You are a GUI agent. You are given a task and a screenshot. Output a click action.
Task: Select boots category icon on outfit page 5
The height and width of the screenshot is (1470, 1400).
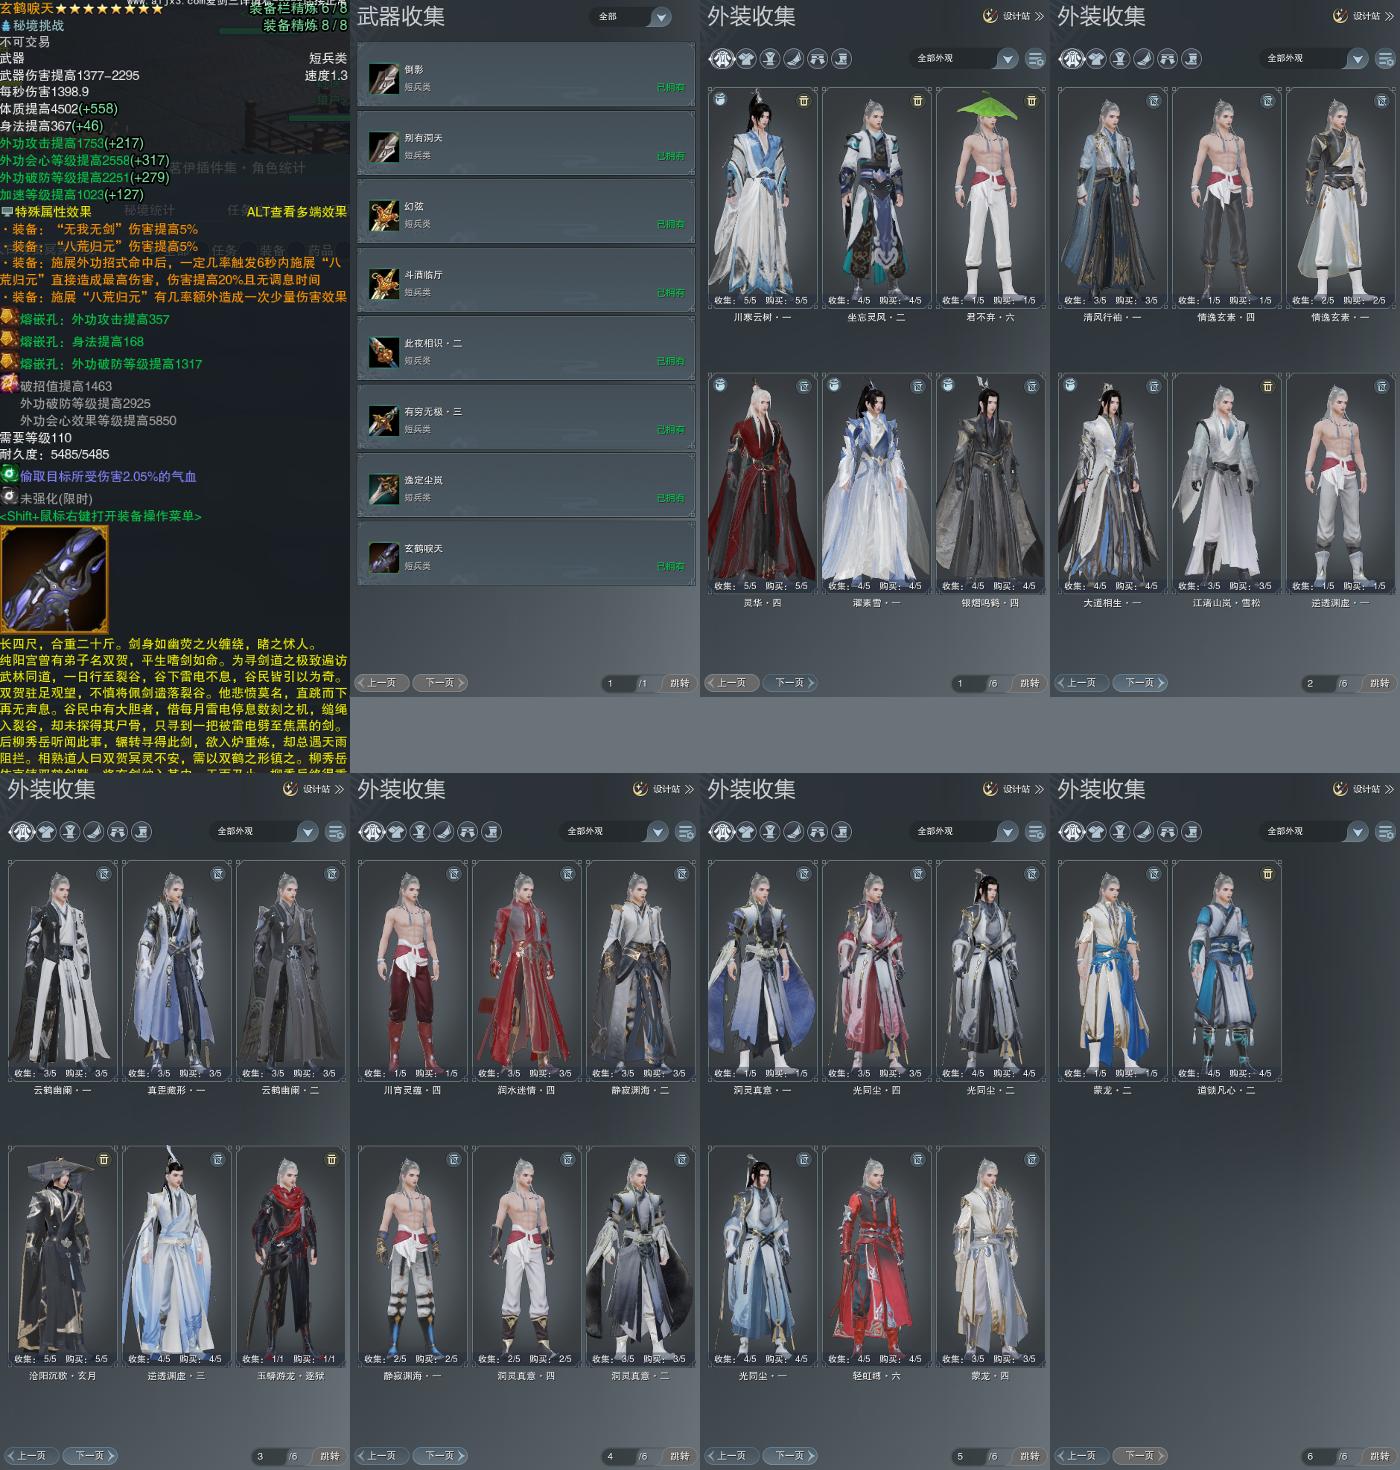click(842, 832)
